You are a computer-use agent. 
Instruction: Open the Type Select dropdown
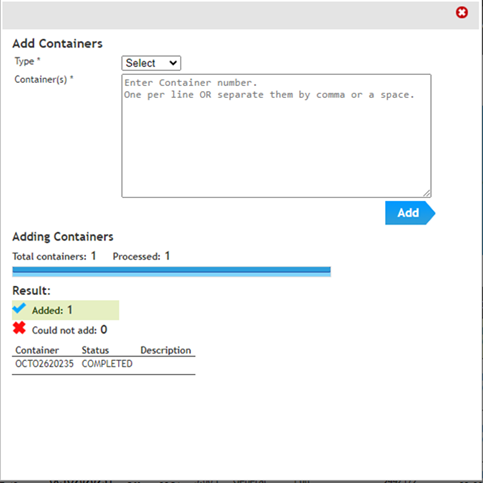click(x=151, y=63)
